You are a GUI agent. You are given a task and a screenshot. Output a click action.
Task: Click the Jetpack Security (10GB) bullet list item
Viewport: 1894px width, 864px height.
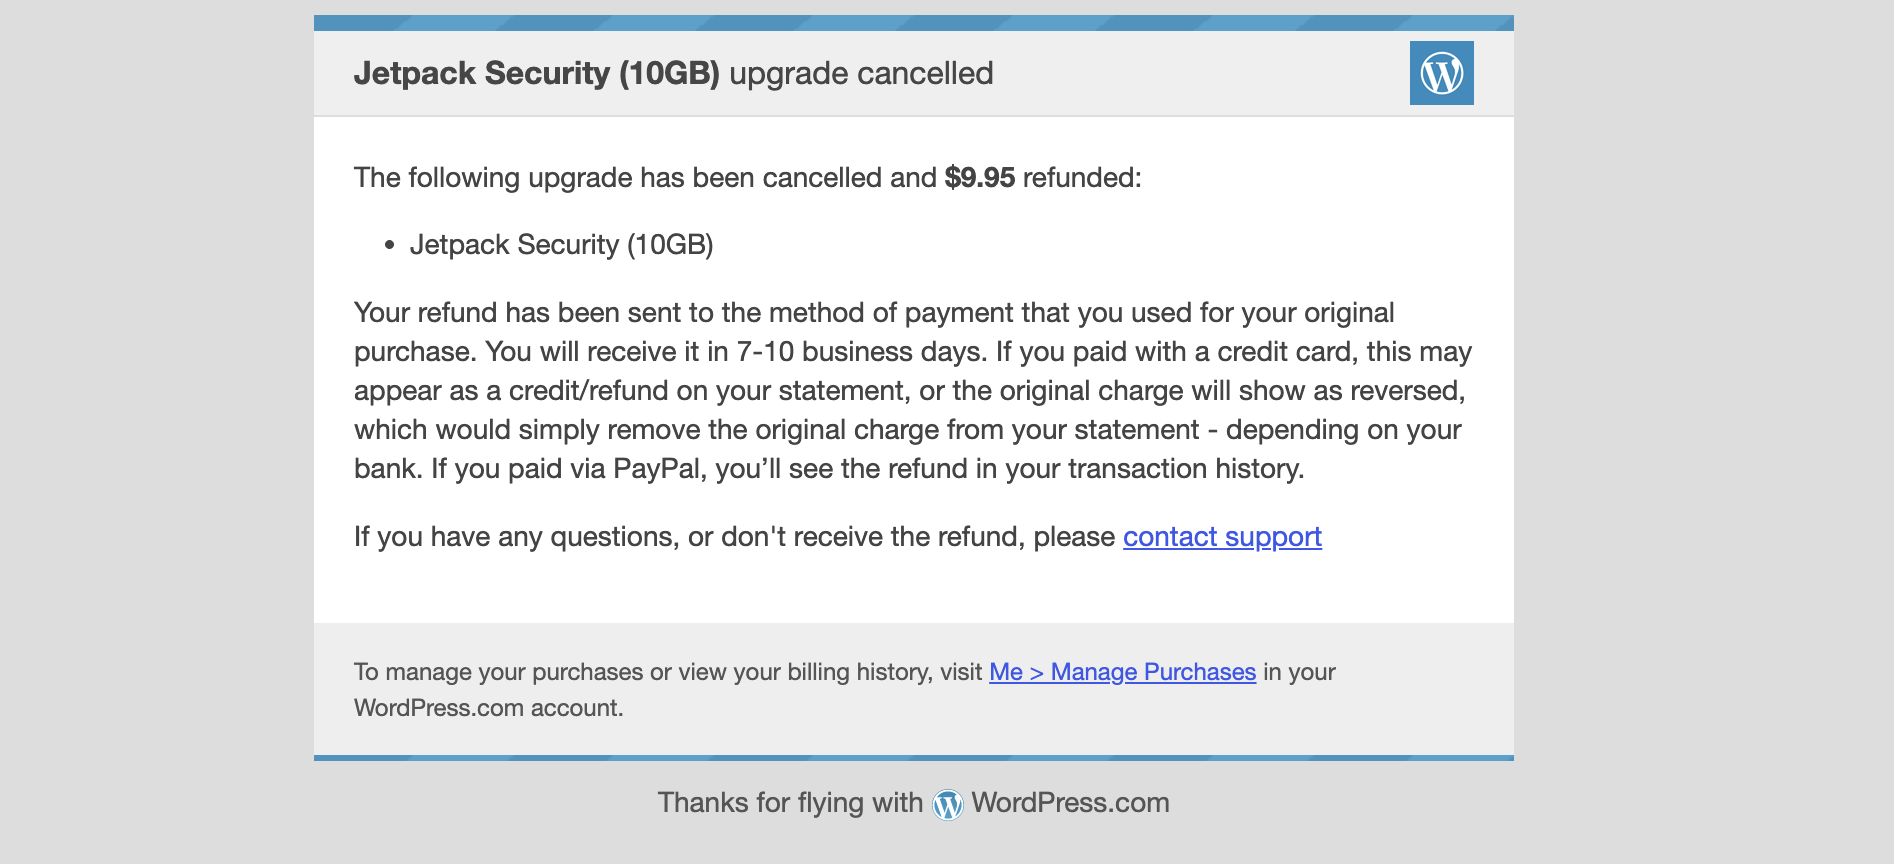[561, 245]
